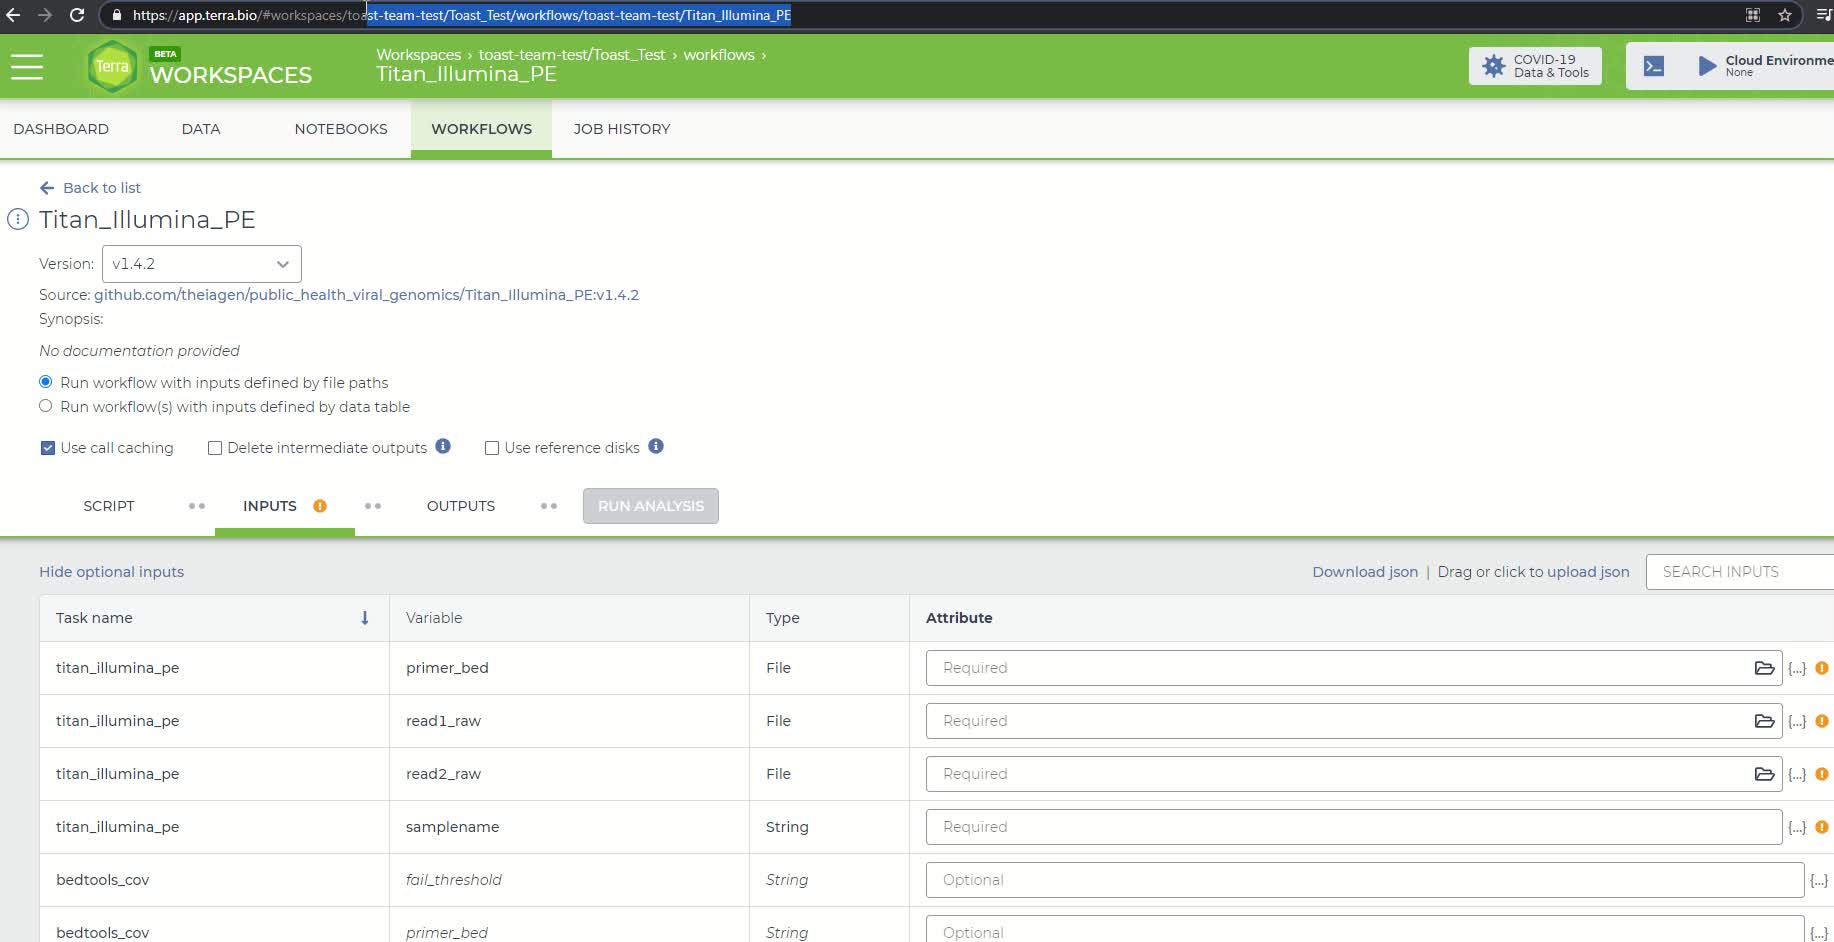Select run workflow with data table option

point(46,406)
